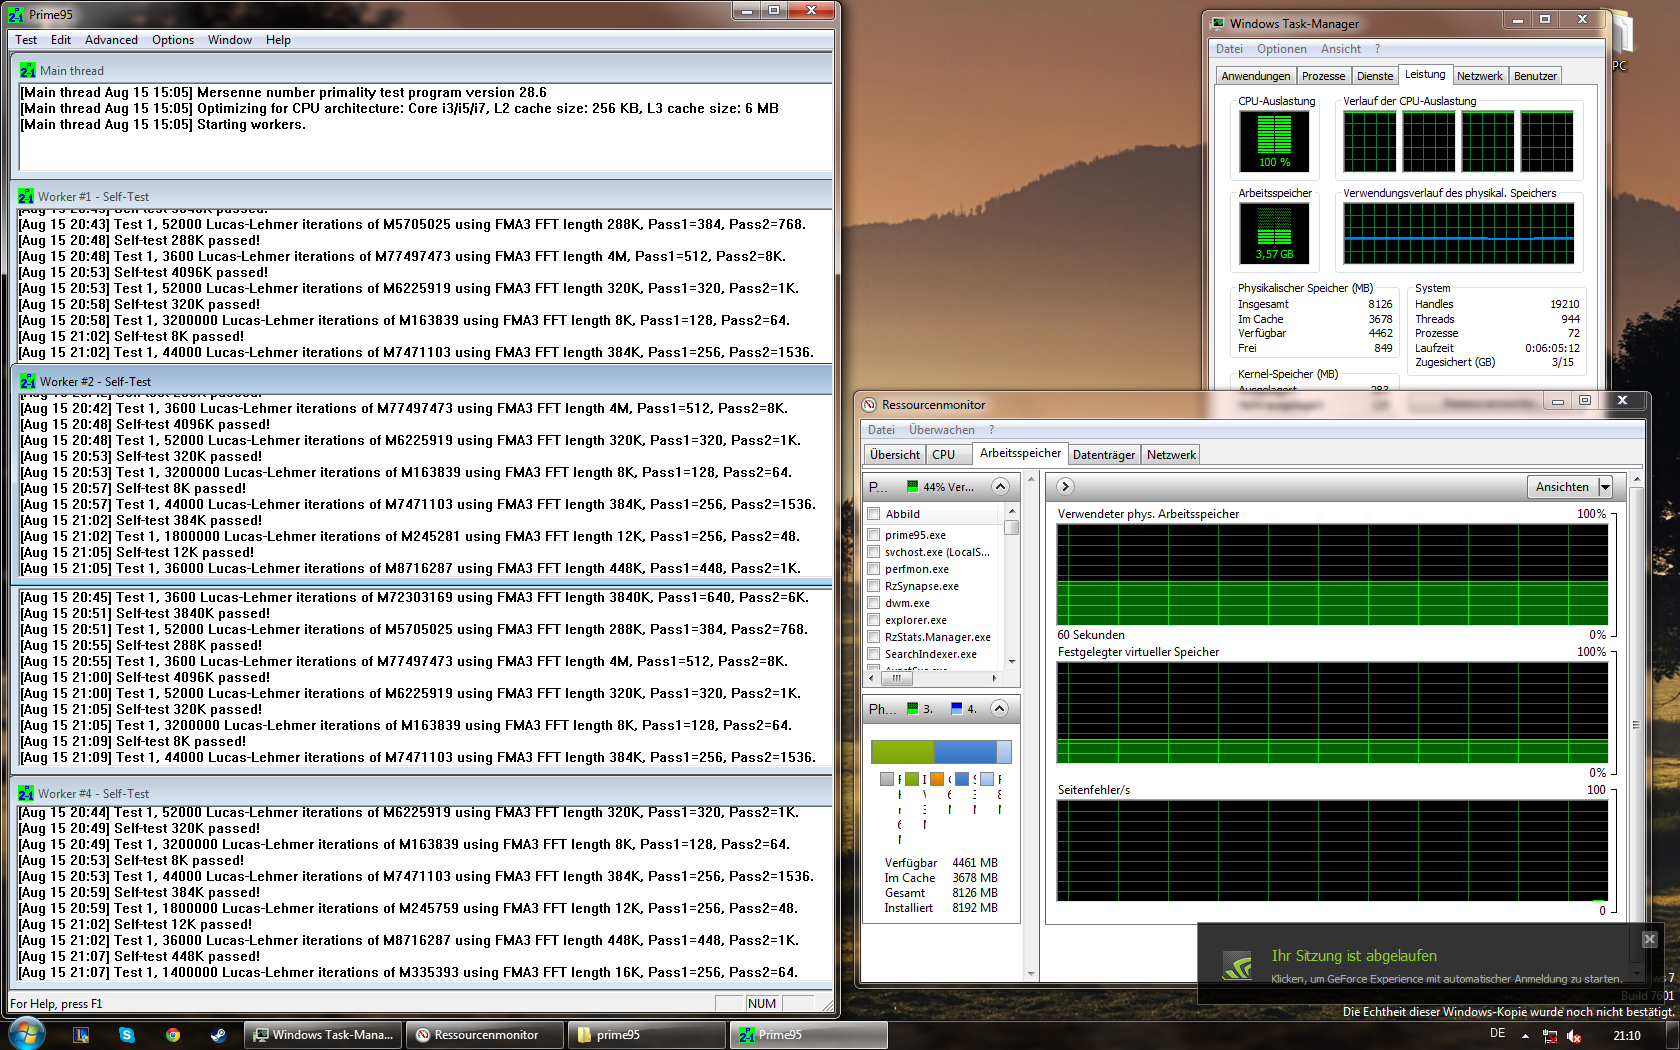Open Steam from the taskbar
The width and height of the screenshot is (1680, 1050).
point(218,1035)
